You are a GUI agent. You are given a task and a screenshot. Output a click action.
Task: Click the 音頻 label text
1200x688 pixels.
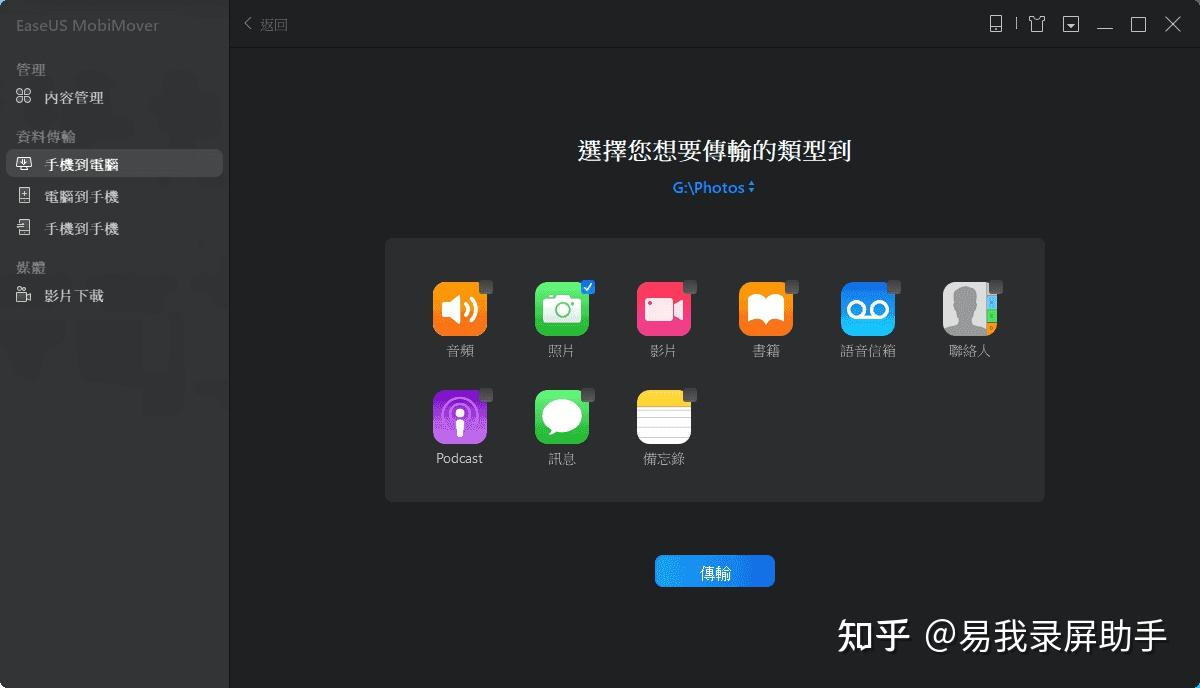point(460,351)
